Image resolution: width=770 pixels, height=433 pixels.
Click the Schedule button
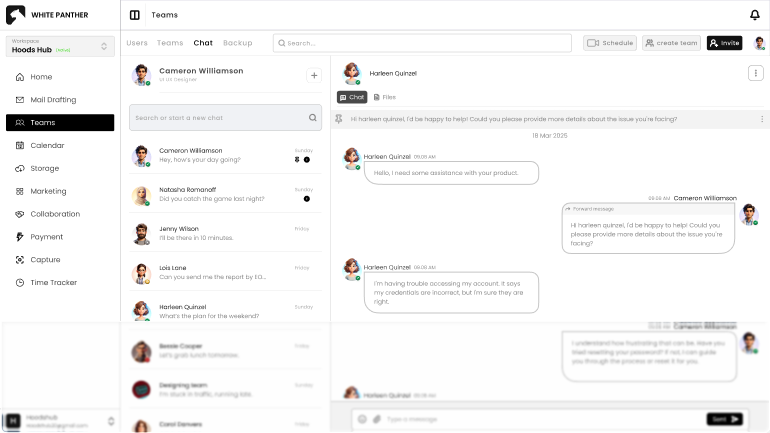click(610, 43)
